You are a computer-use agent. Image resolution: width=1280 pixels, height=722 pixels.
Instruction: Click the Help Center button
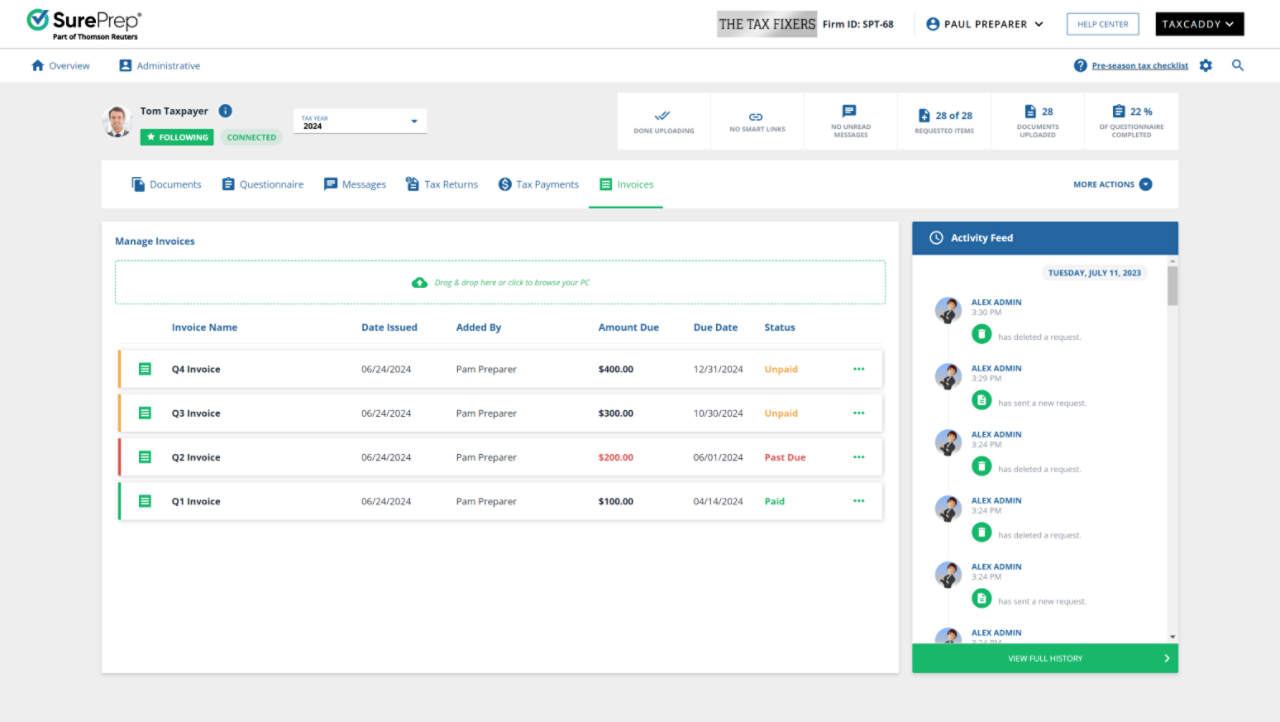point(1102,24)
